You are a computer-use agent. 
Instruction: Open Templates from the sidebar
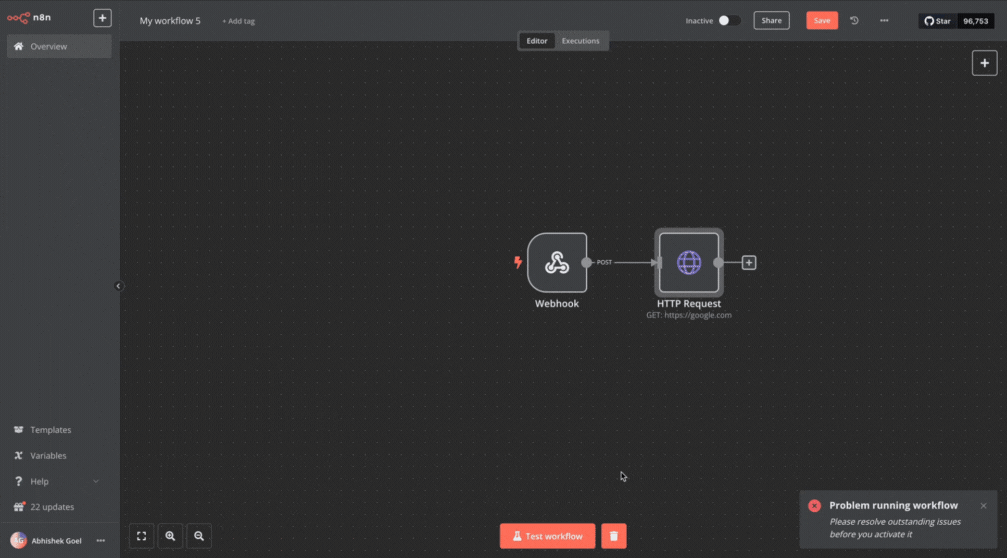(x=51, y=430)
